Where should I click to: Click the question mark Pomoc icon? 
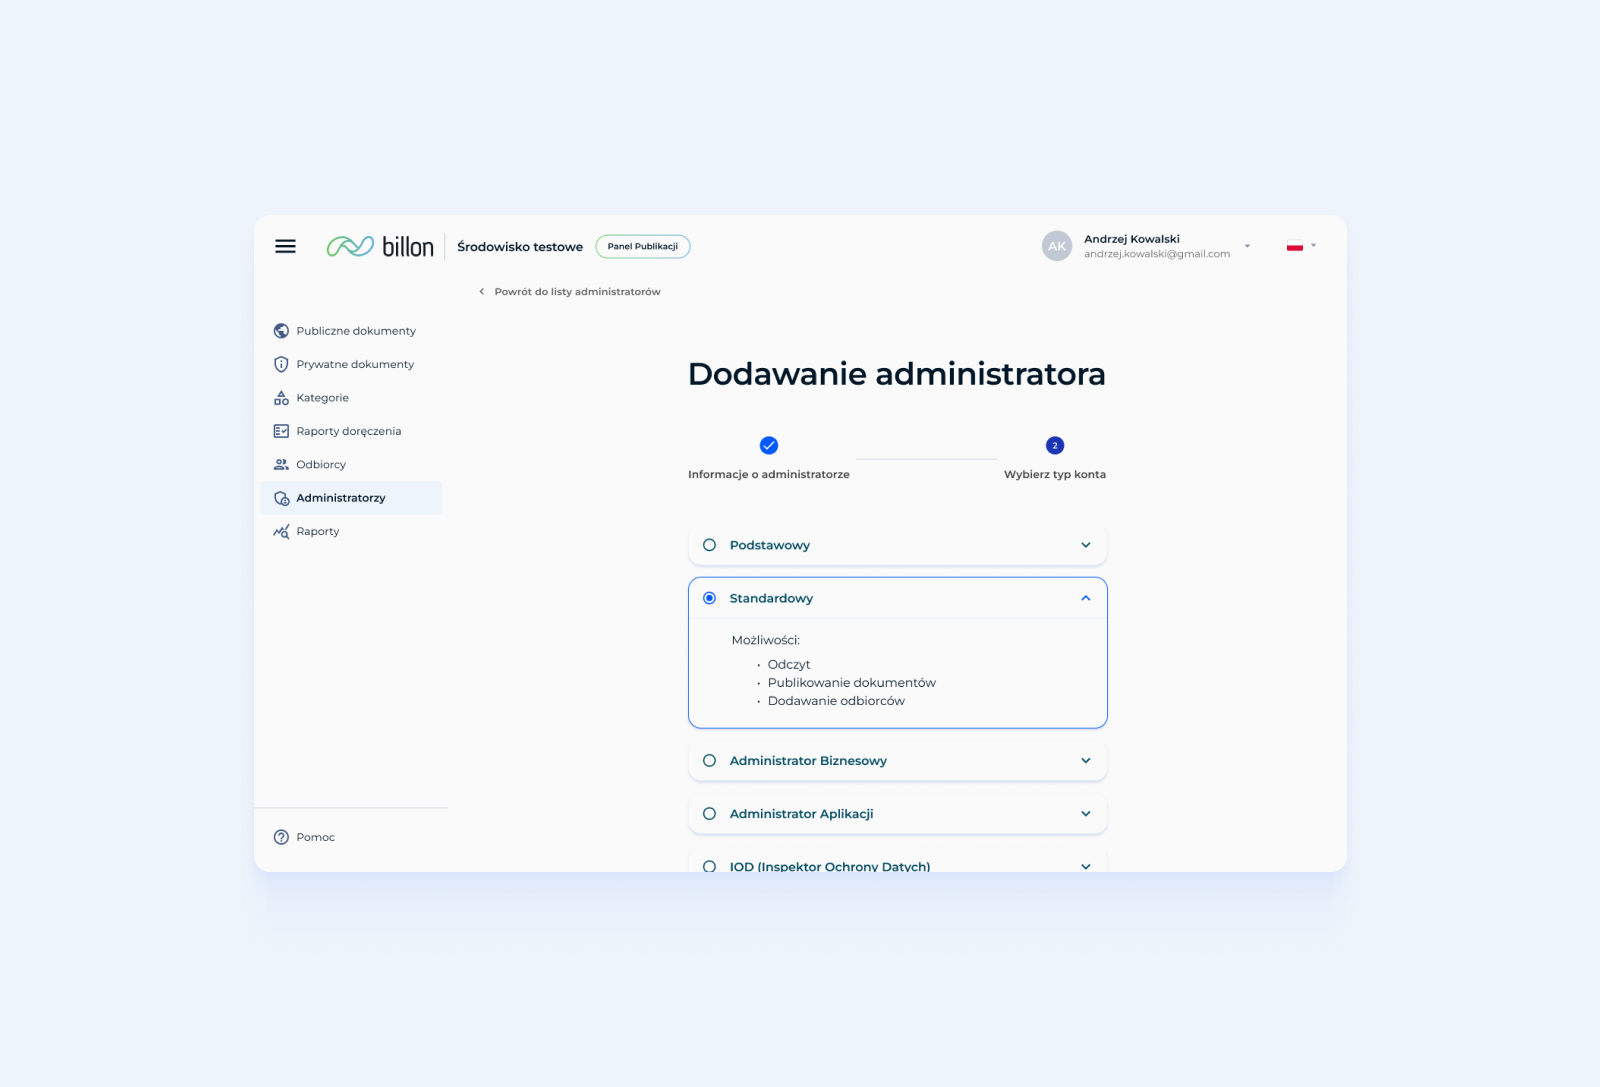(281, 837)
